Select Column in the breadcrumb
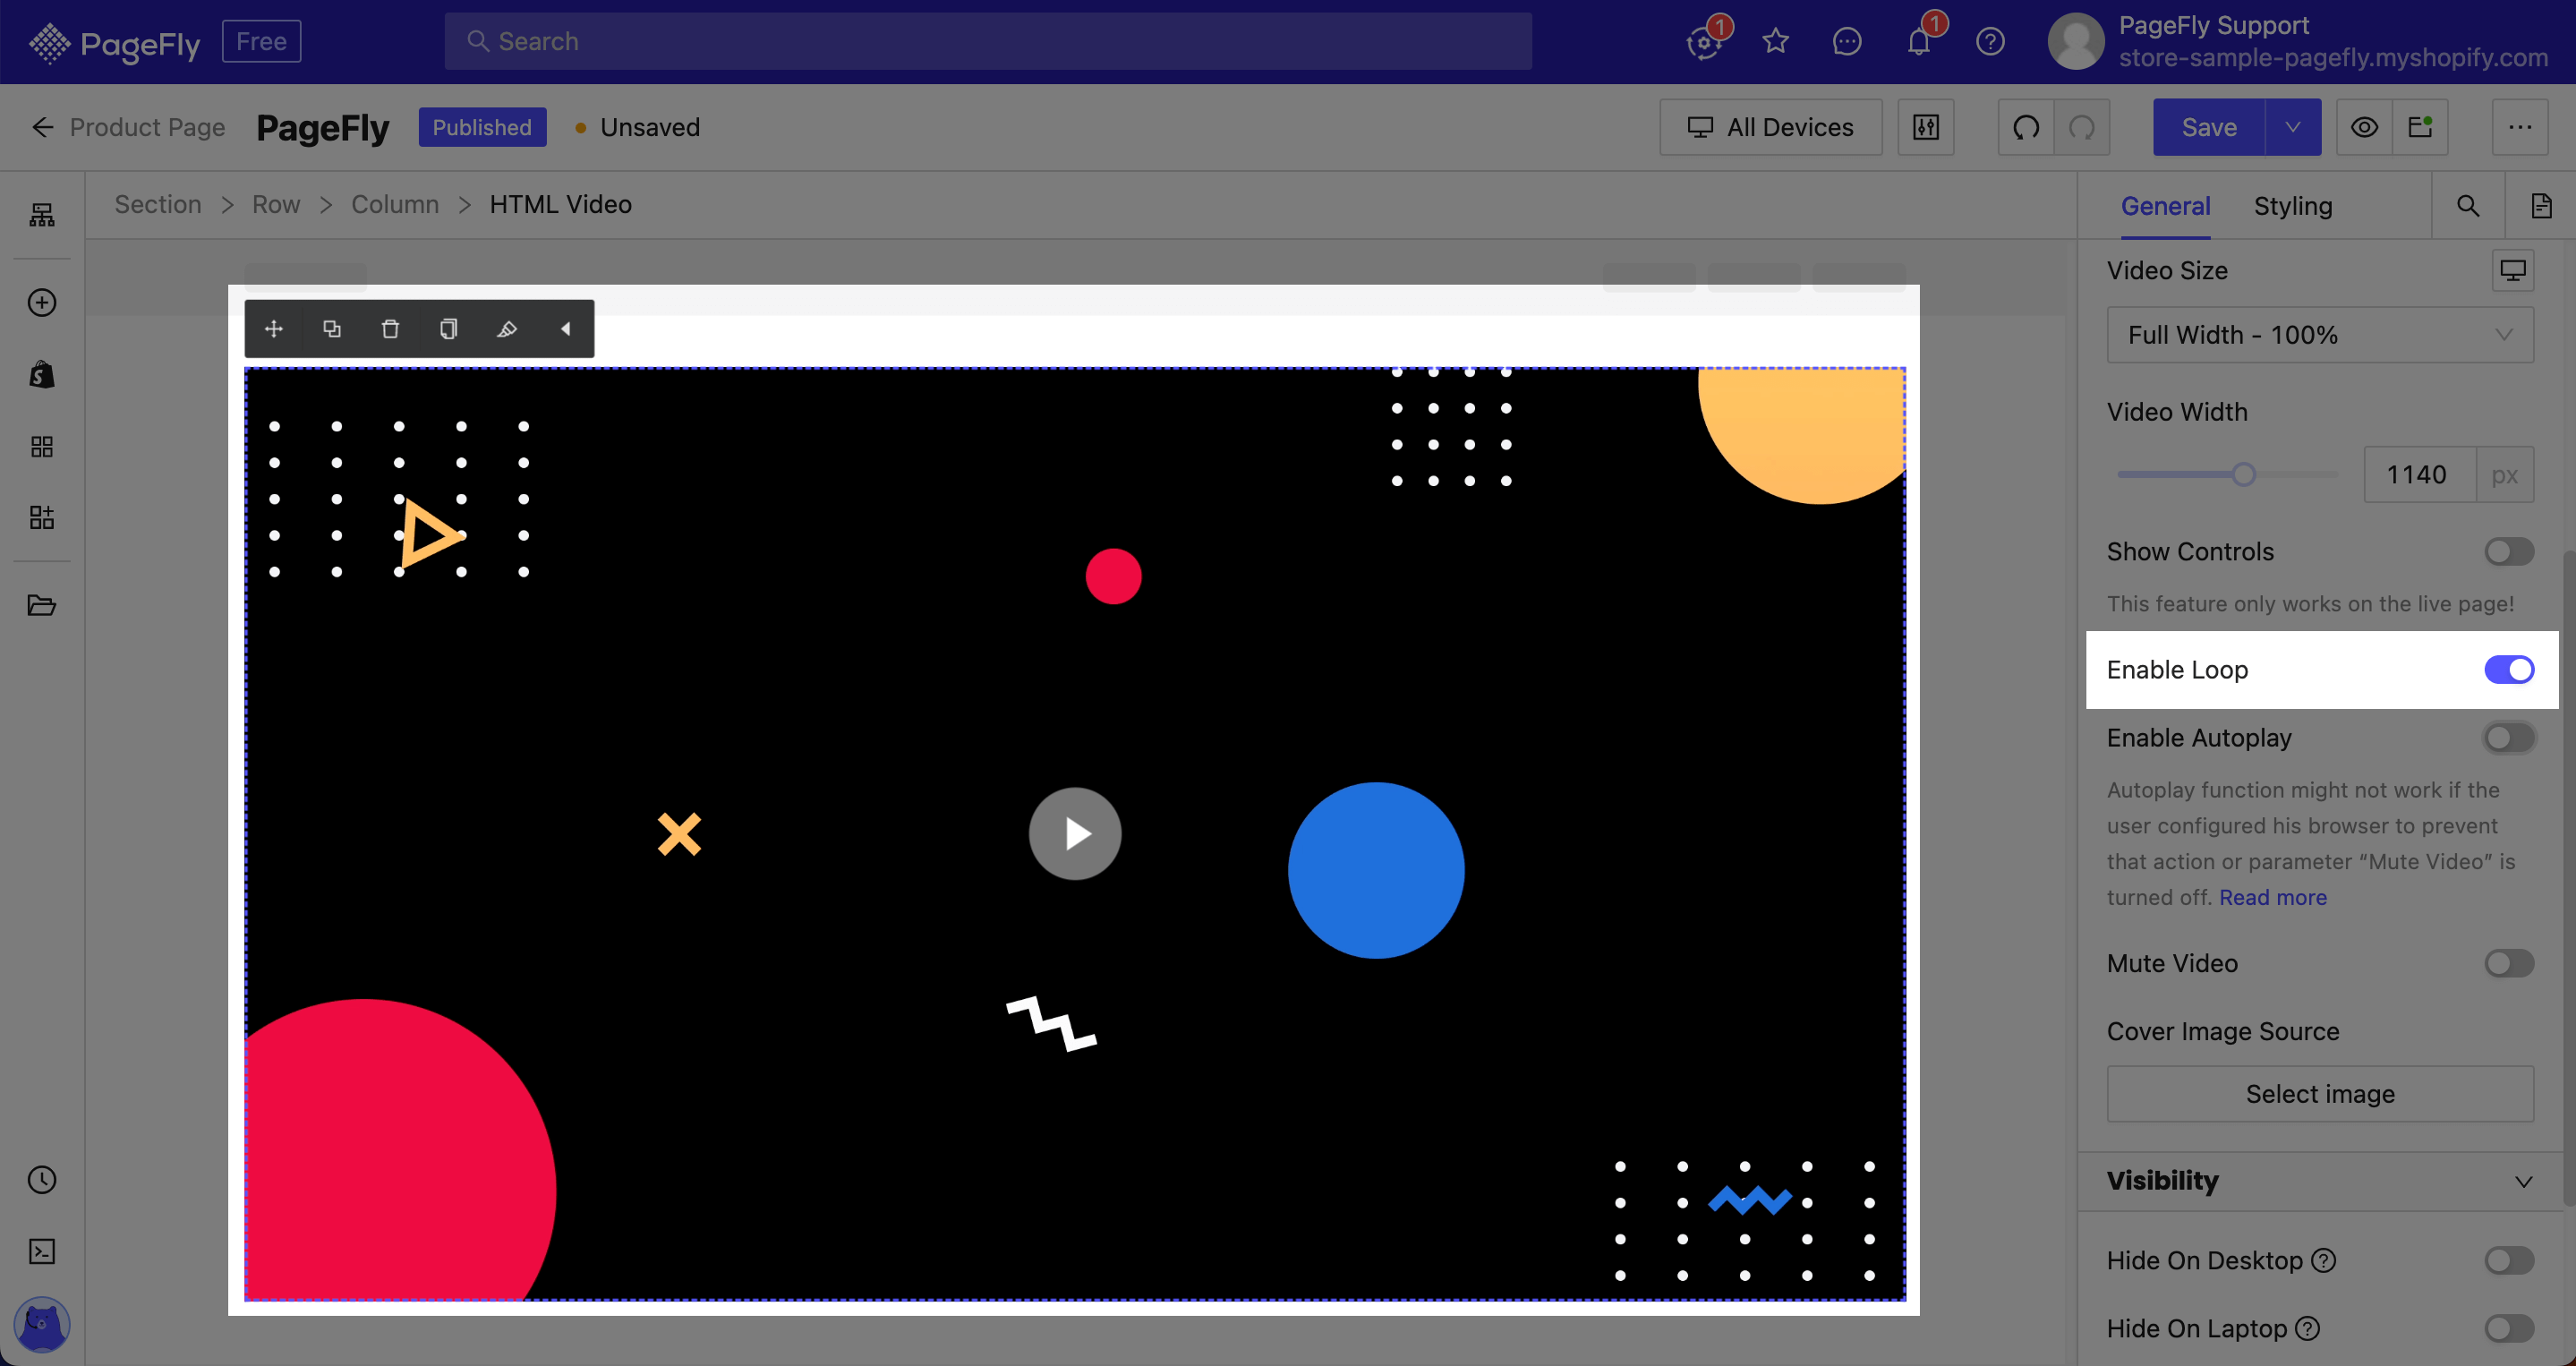 point(395,204)
